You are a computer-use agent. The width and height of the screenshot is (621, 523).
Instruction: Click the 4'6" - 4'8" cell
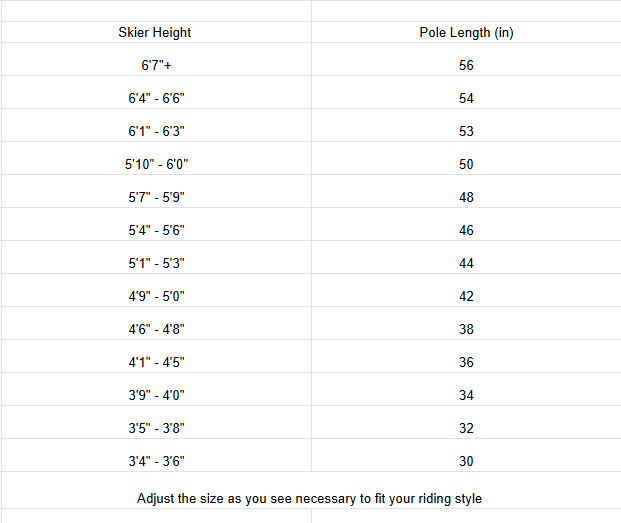(x=155, y=329)
